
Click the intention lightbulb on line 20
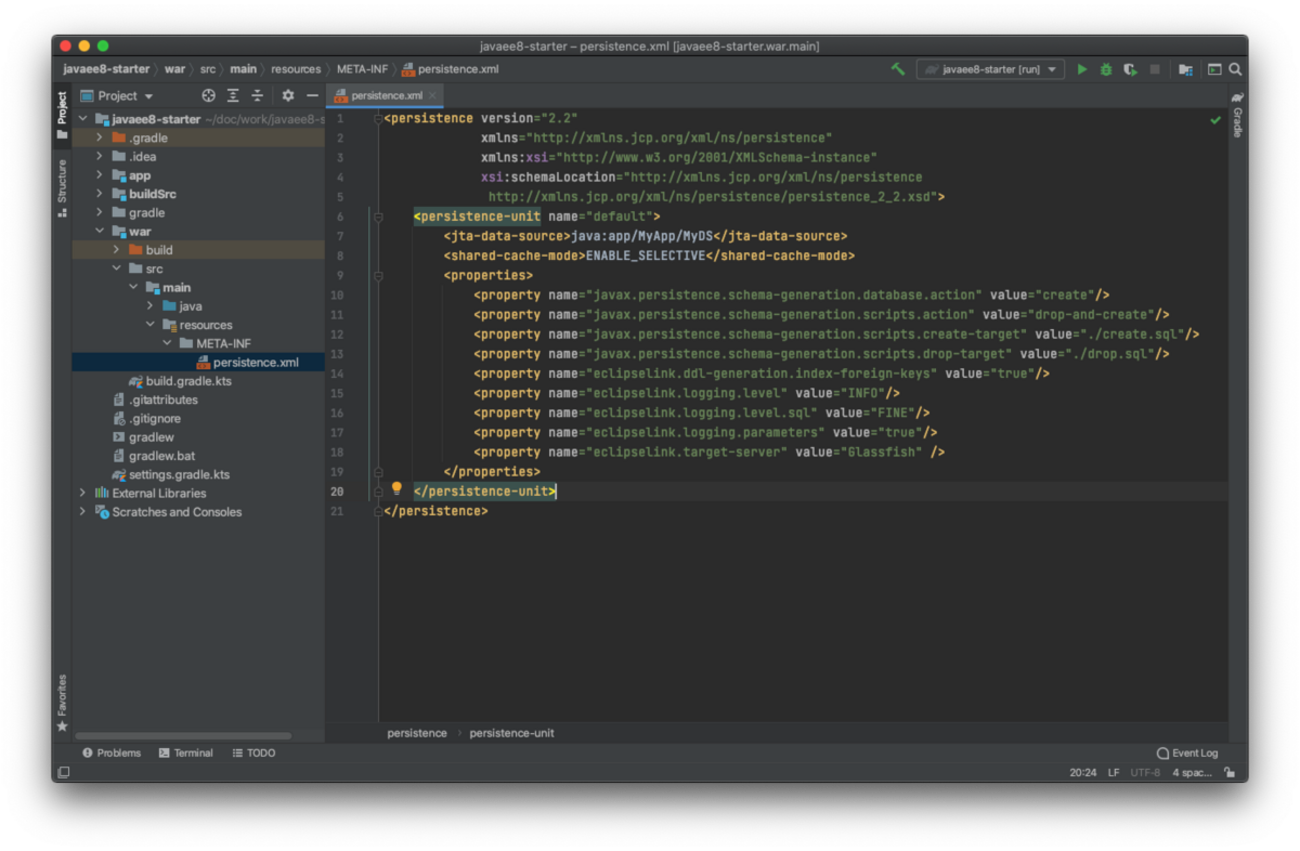pos(396,488)
